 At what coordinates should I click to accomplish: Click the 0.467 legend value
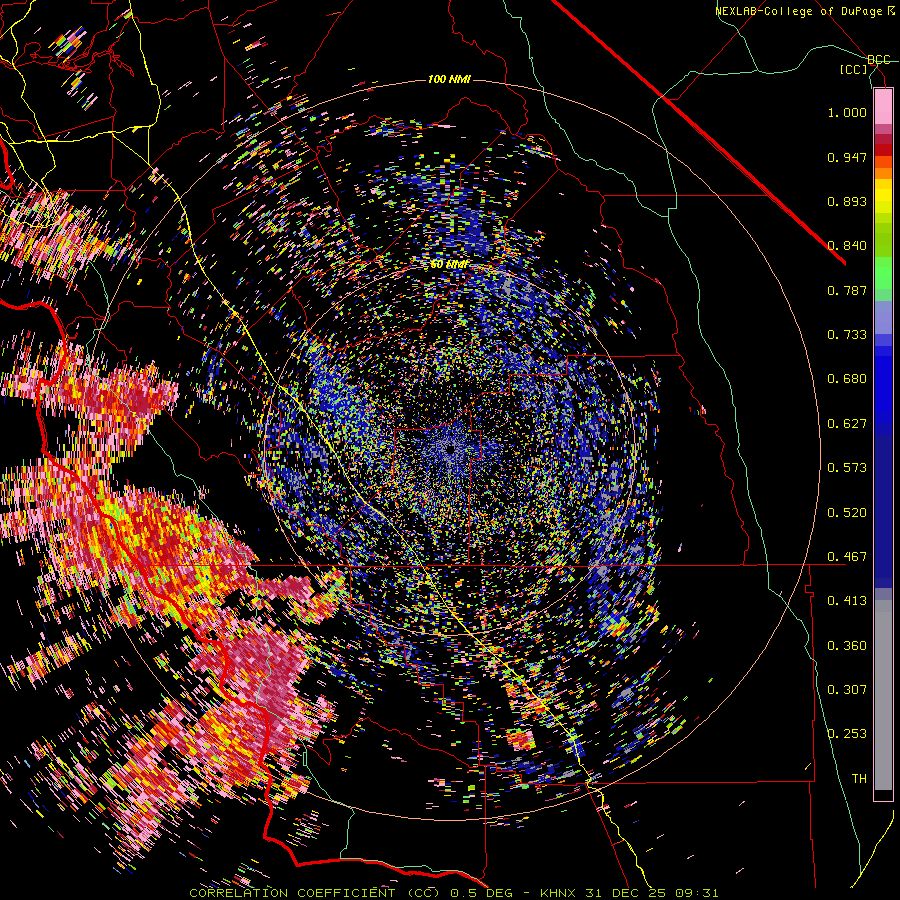point(847,557)
